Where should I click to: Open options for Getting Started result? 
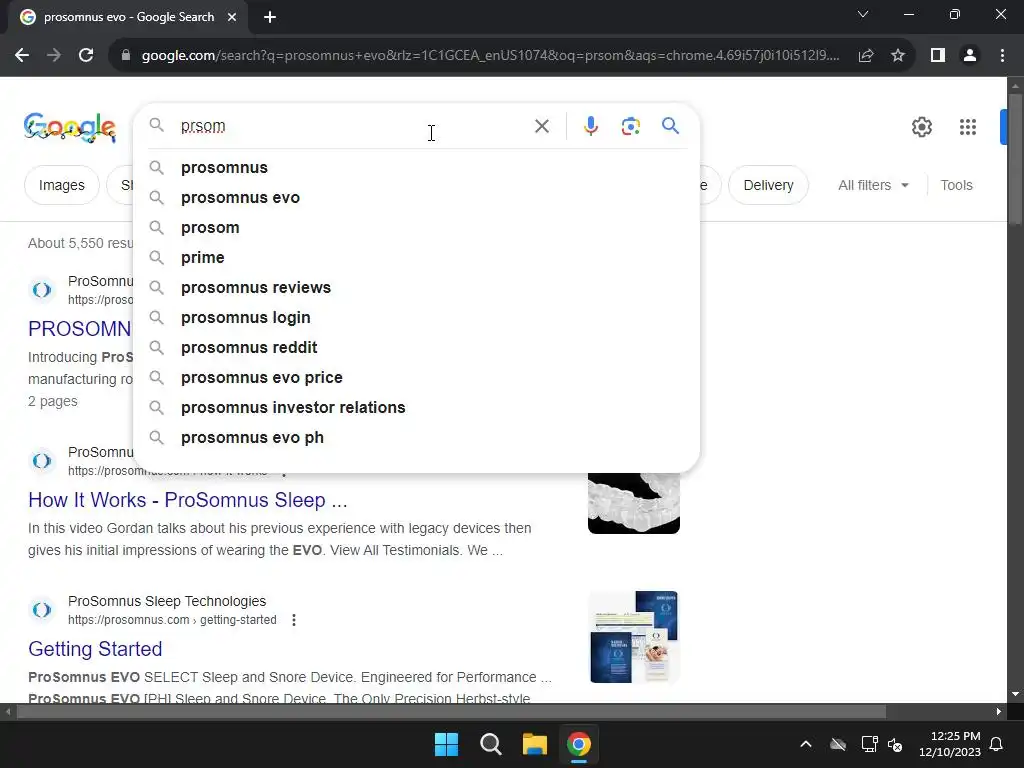pos(294,620)
